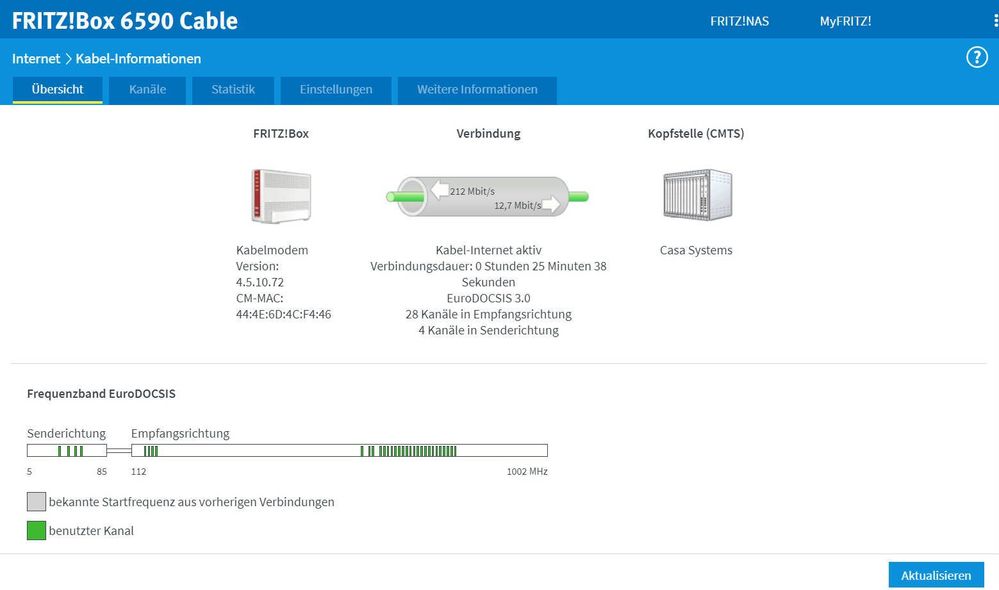Click the Senderichtung frequency band bar
999x590 pixels.
click(67, 451)
